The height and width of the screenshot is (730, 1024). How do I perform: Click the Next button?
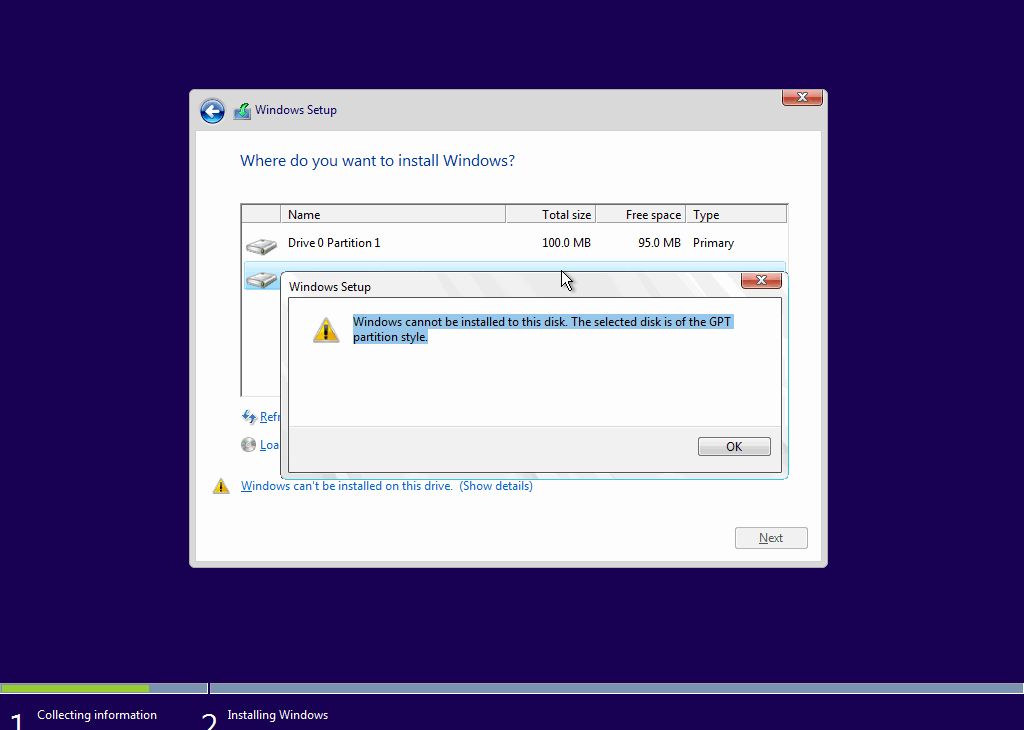click(x=771, y=538)
